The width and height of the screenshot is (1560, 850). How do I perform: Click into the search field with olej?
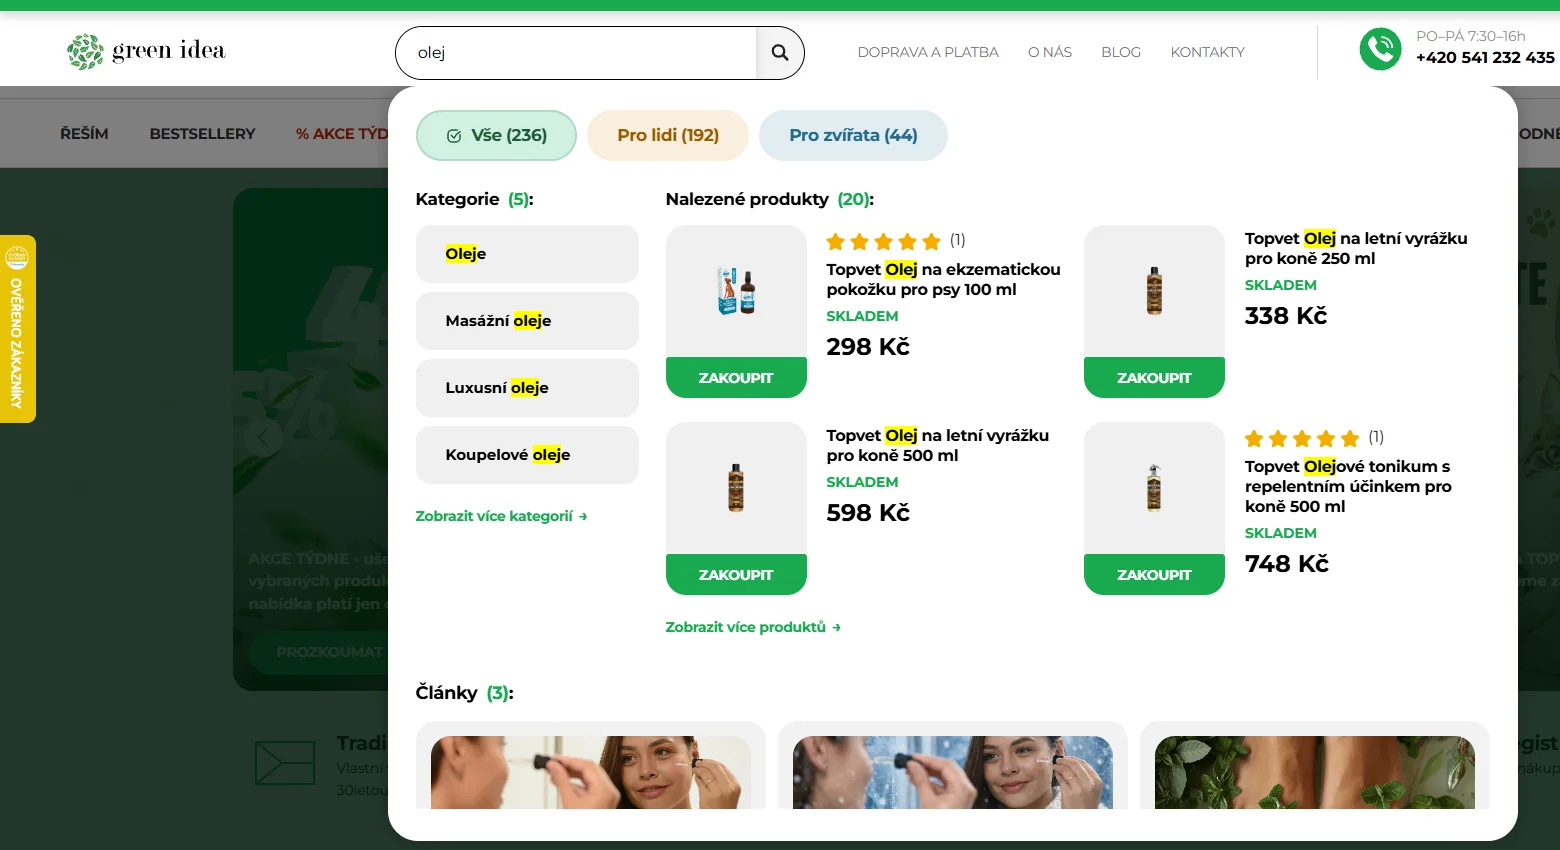(x=577, y=53)
